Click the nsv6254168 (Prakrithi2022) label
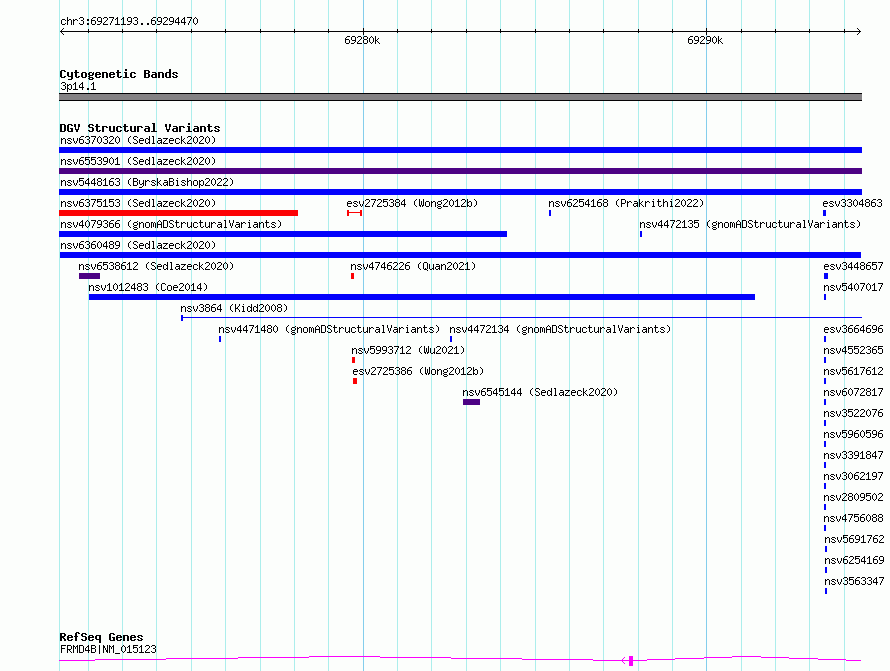890x671 pixels. click(x=626, y=203)
